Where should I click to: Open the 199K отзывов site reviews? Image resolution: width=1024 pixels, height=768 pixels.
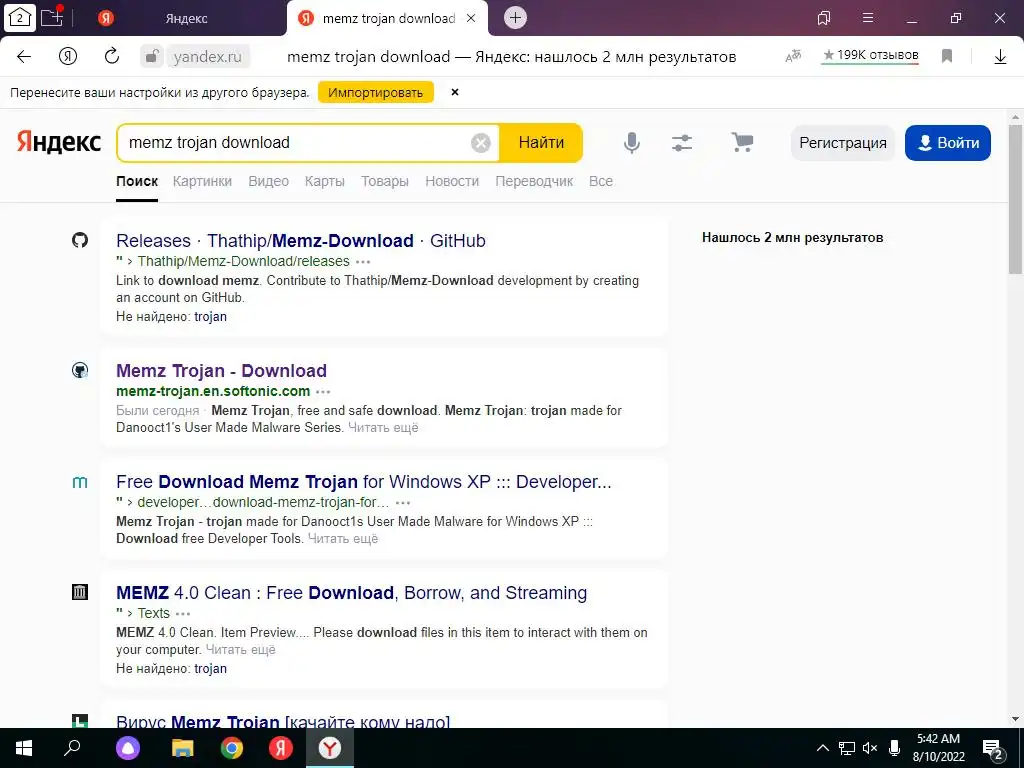[871, 56]
